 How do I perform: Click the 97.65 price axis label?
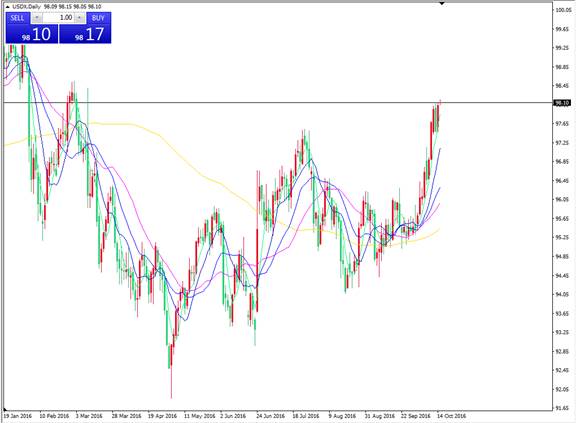click(563, 124)
